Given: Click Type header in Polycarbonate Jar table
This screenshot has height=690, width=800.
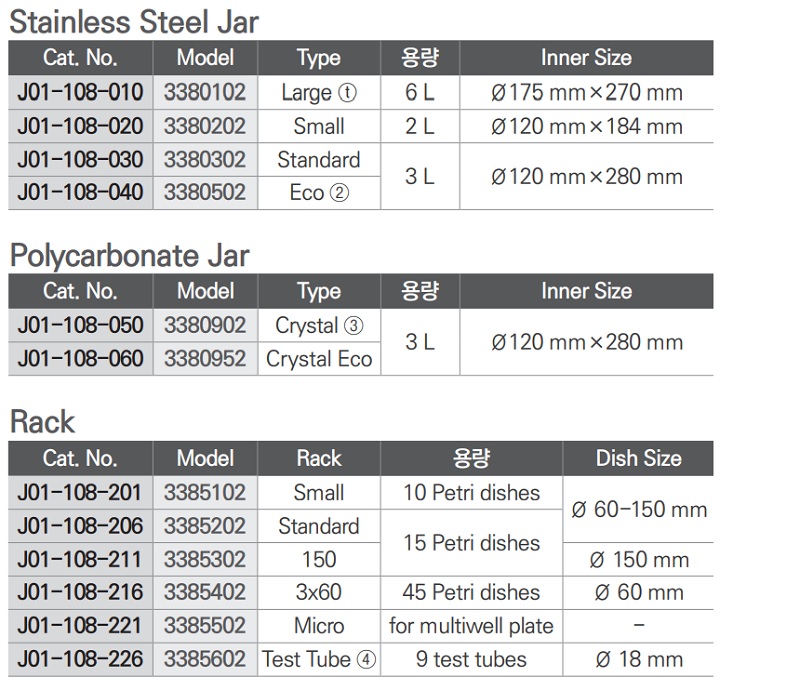Looking at the screenshot, I should click(319, 291).
